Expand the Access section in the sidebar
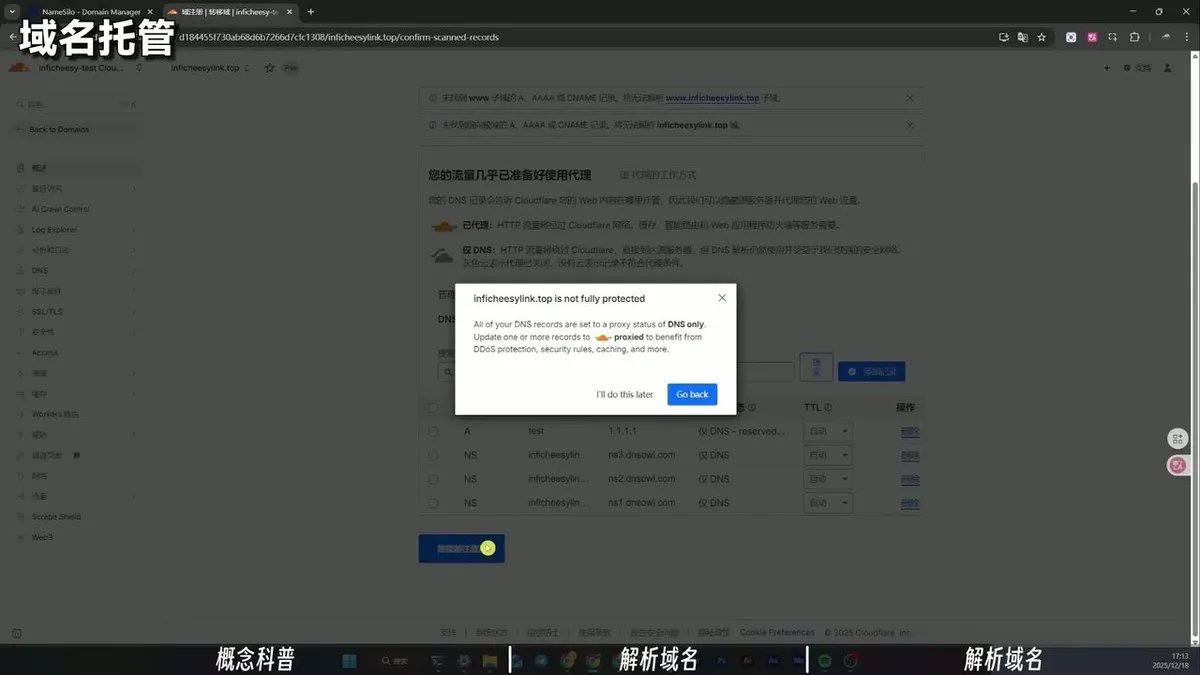The image size is (1200, 675). [46, 352]
